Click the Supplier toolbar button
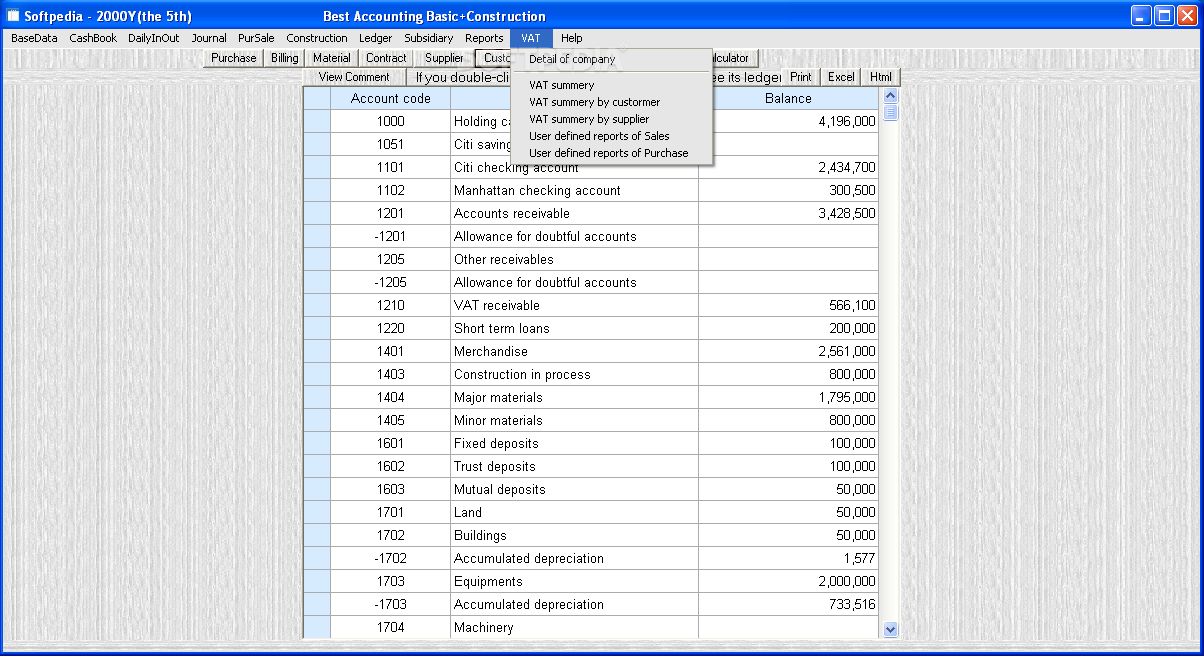The image size is (1204, 656). pyautogui.click(x=444, y=58)
